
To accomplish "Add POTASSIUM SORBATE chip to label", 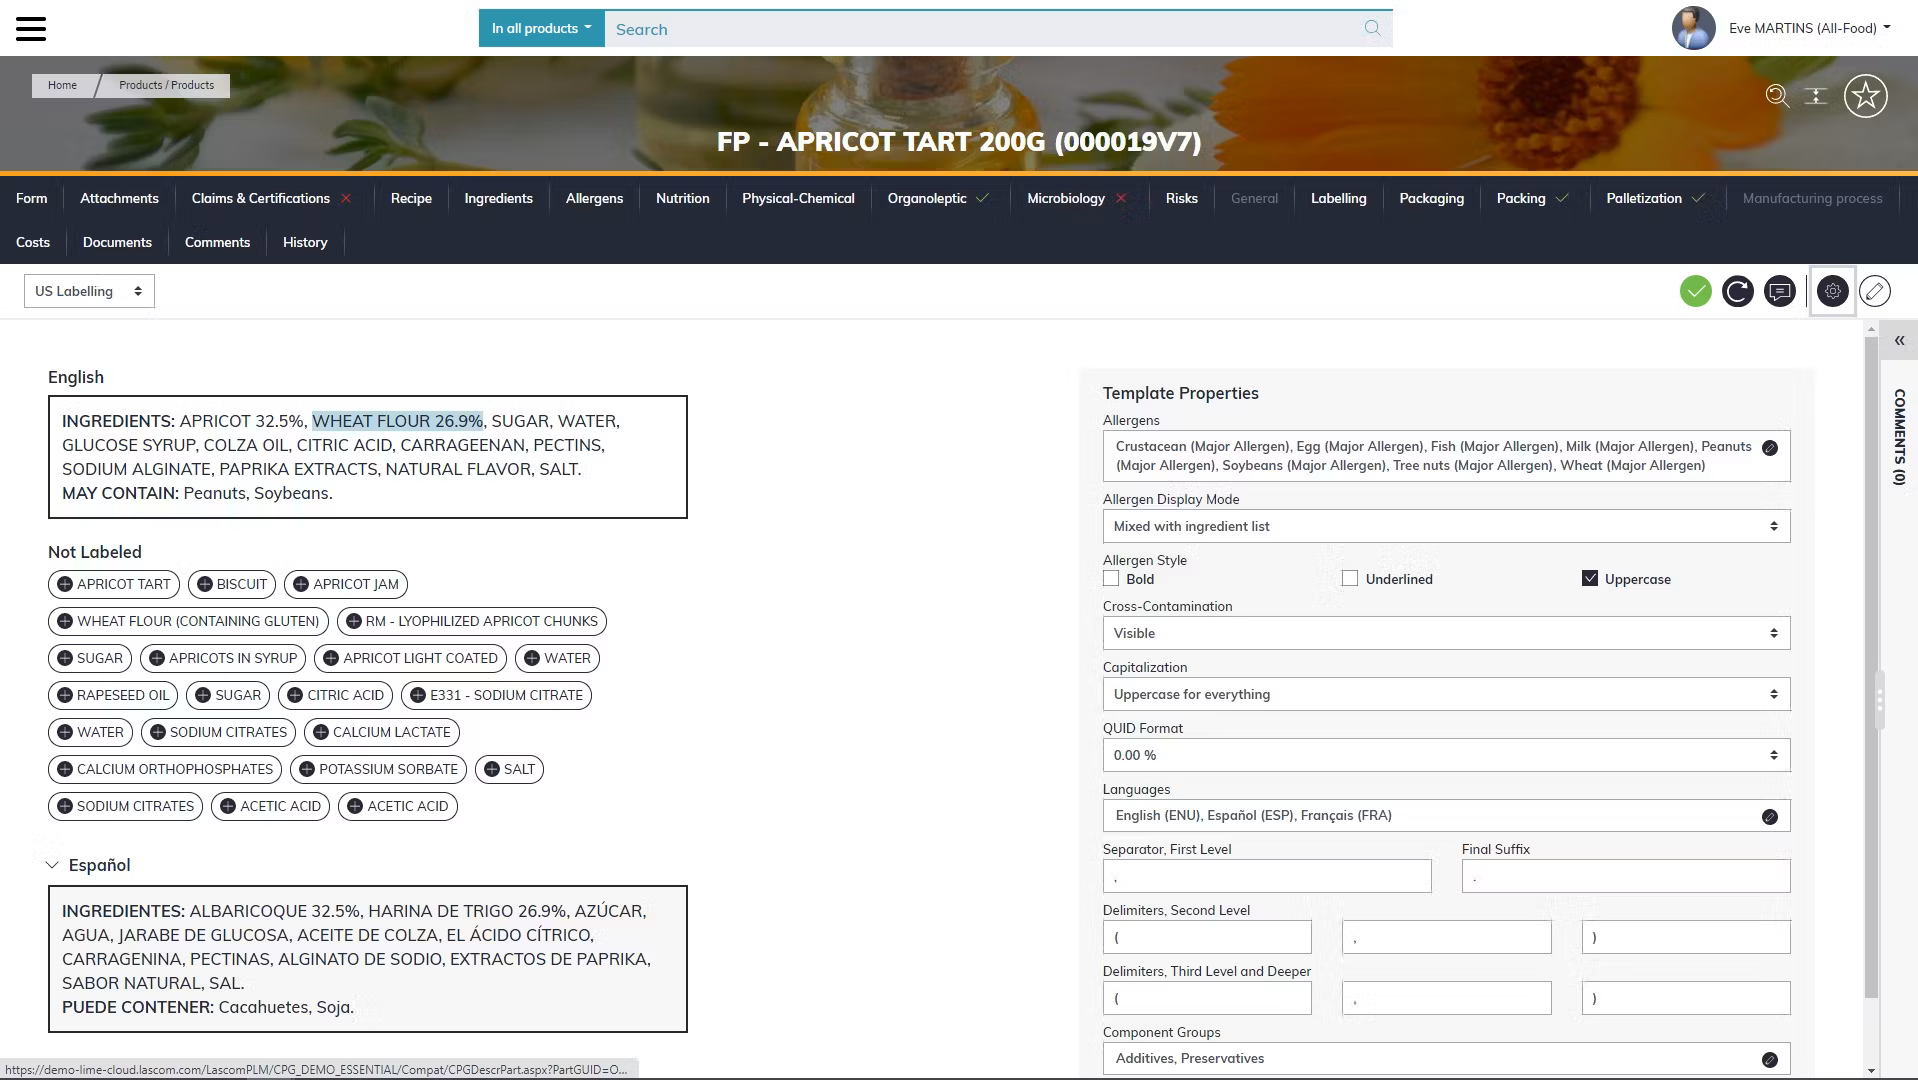I will 378,769.
